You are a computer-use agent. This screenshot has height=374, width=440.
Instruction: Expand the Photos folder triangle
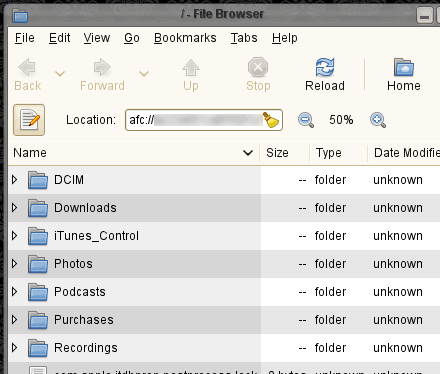pos(14,264)
